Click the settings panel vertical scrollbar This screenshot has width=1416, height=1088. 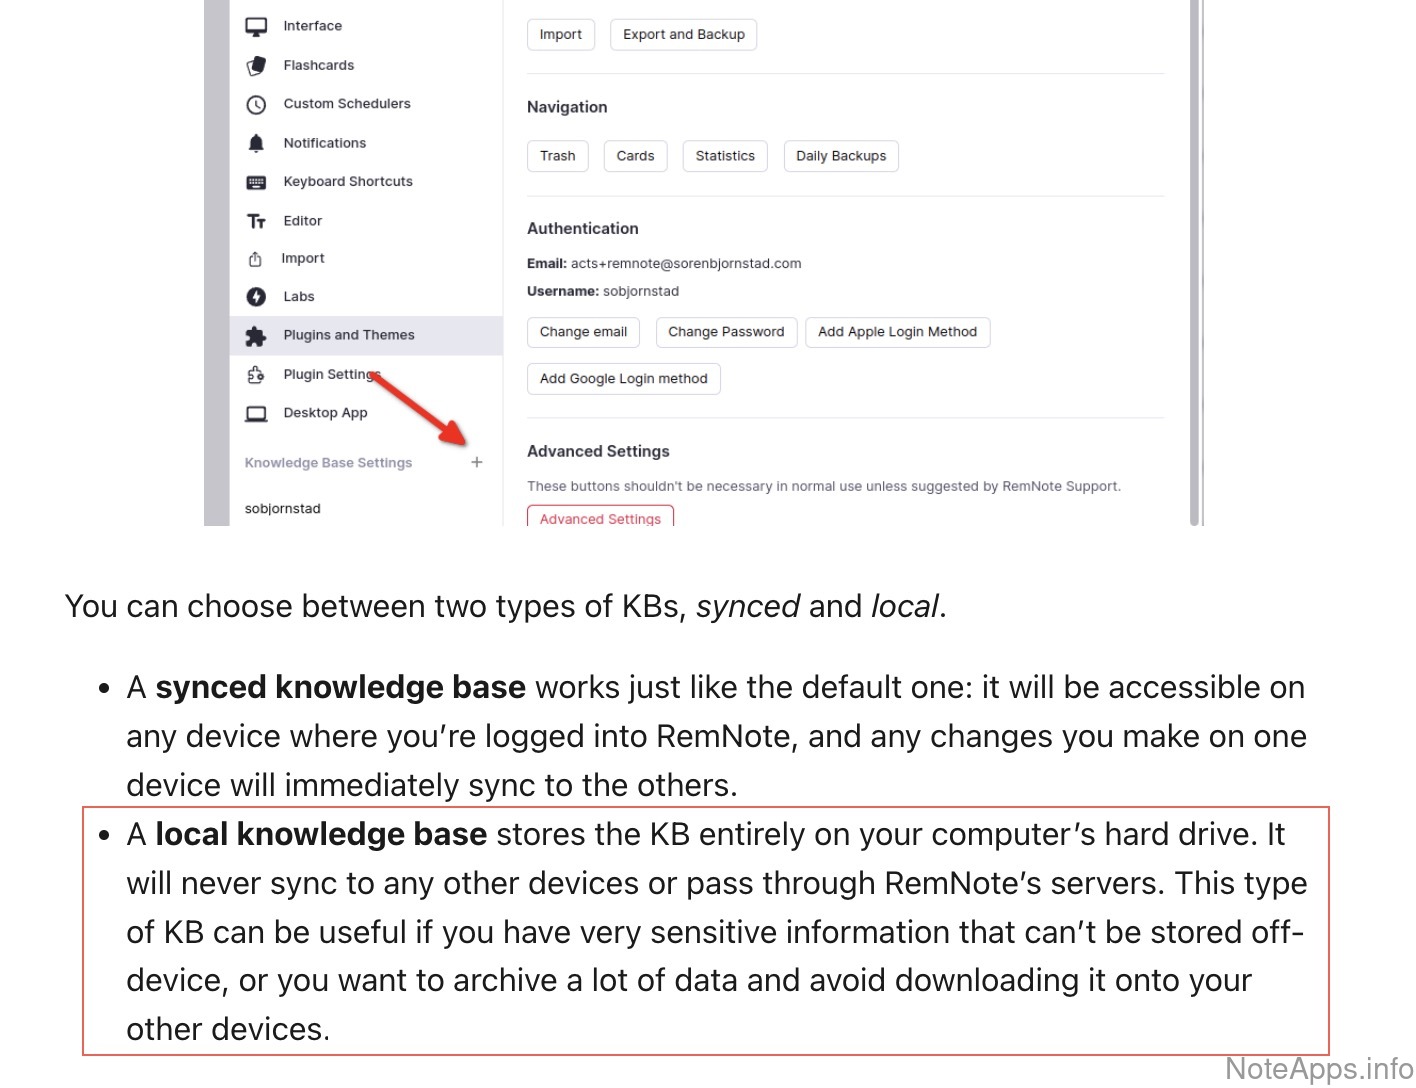pos(1194,260)
